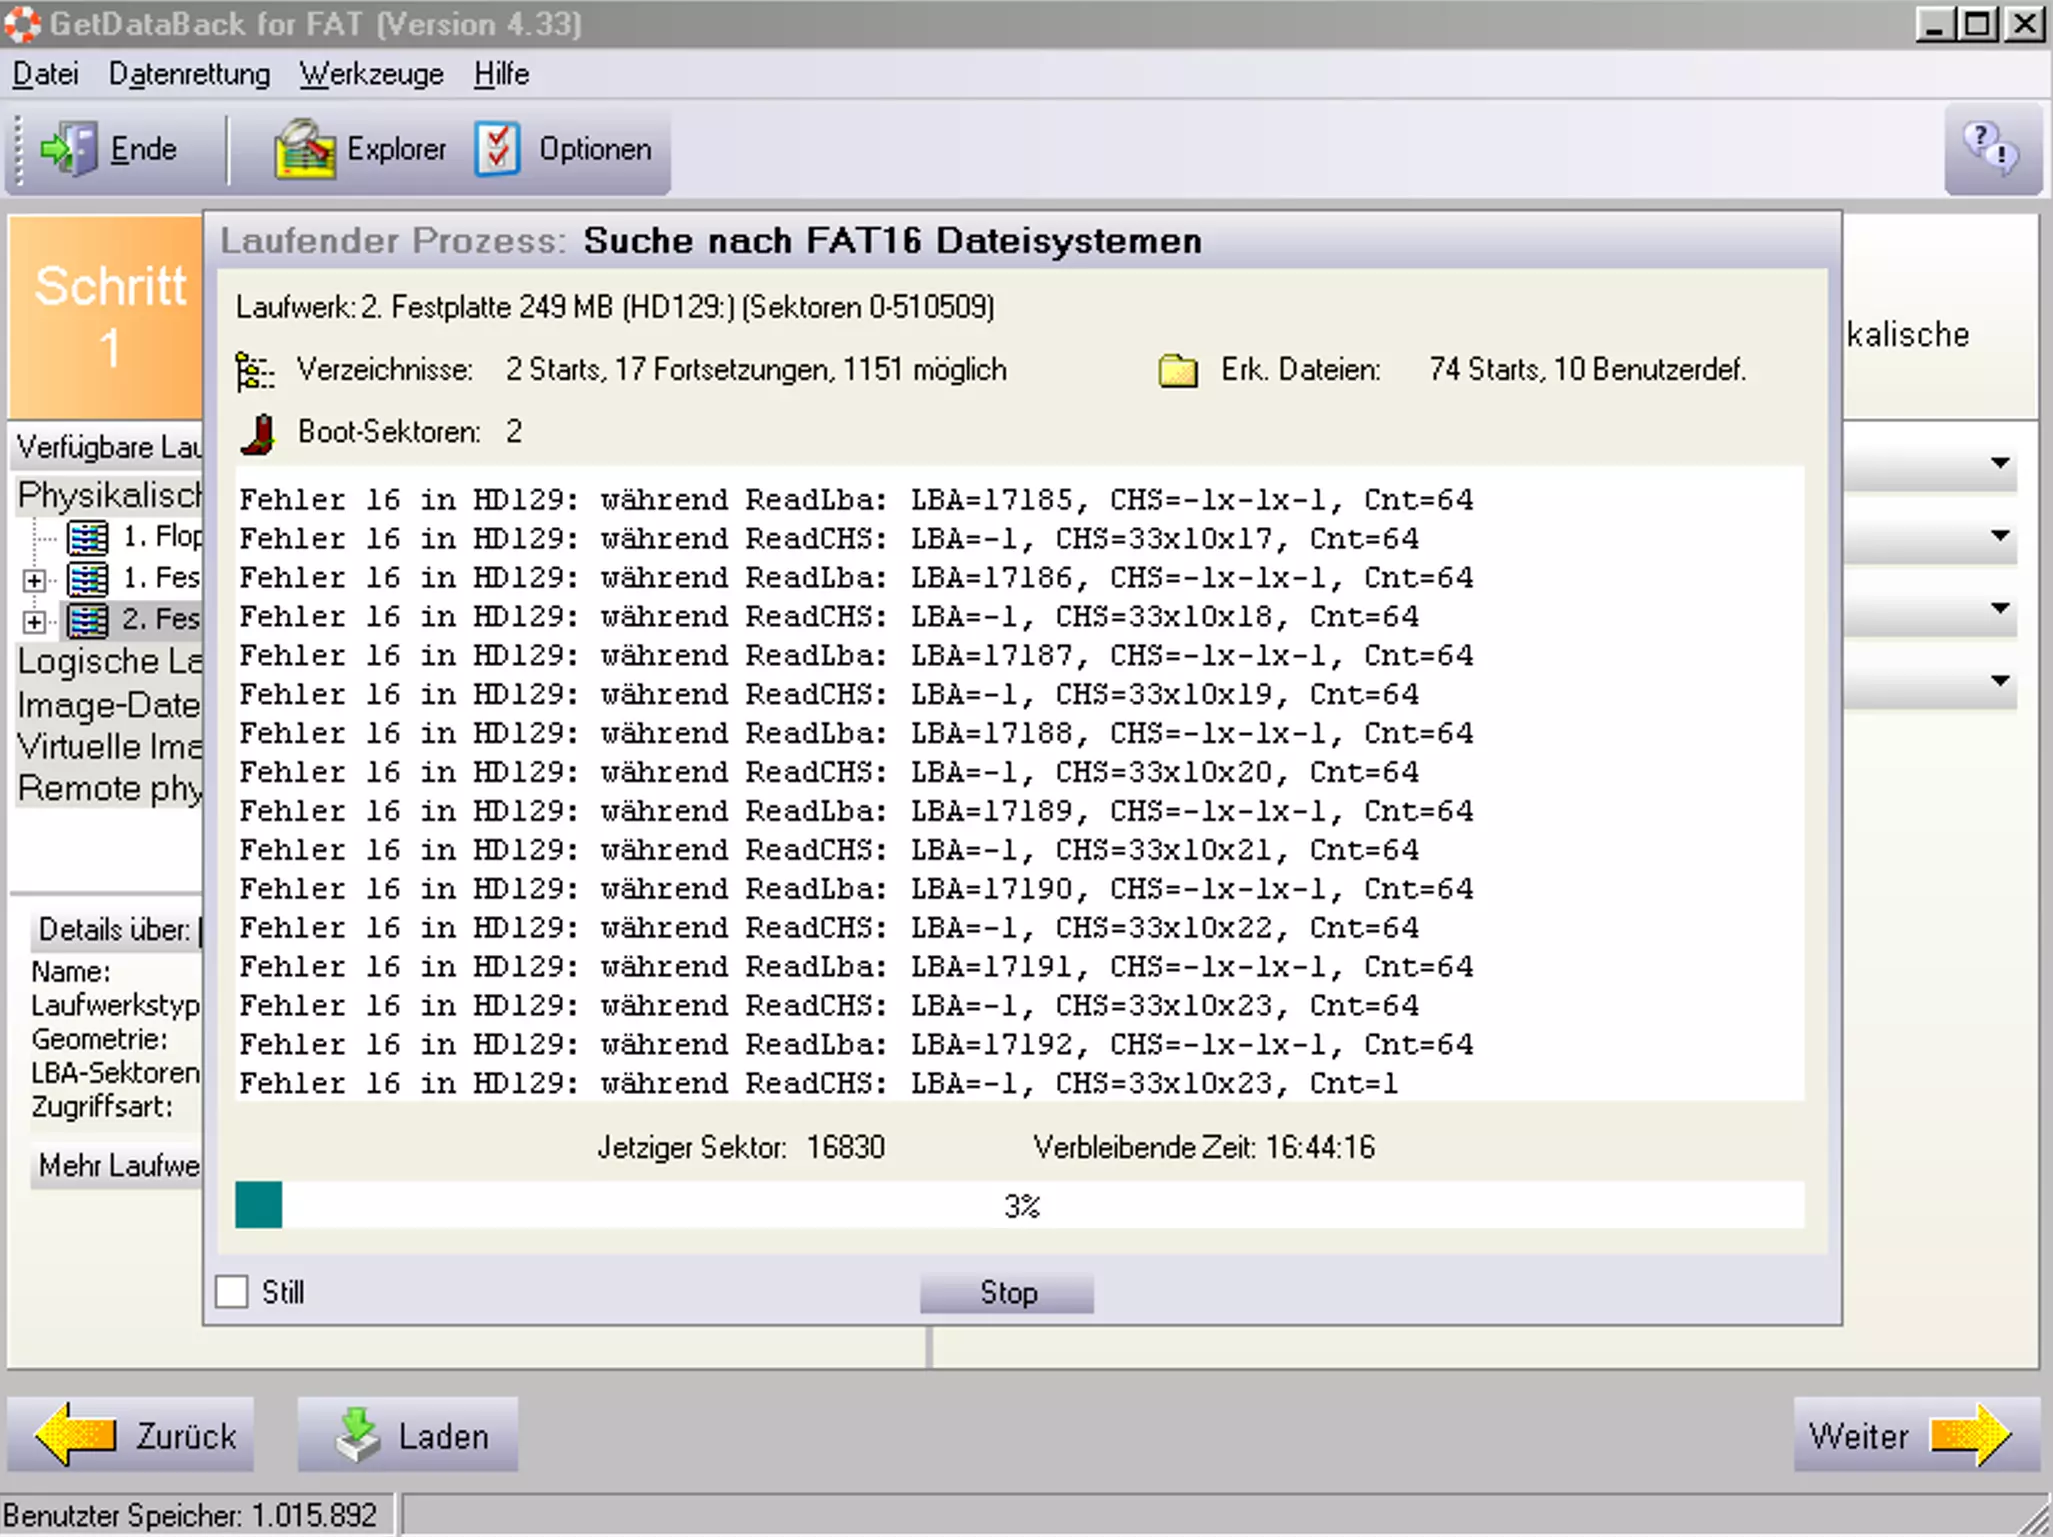The image size is (2053, 1537).
Task: Click log line with LBA=17185
Action: [856, 499]
